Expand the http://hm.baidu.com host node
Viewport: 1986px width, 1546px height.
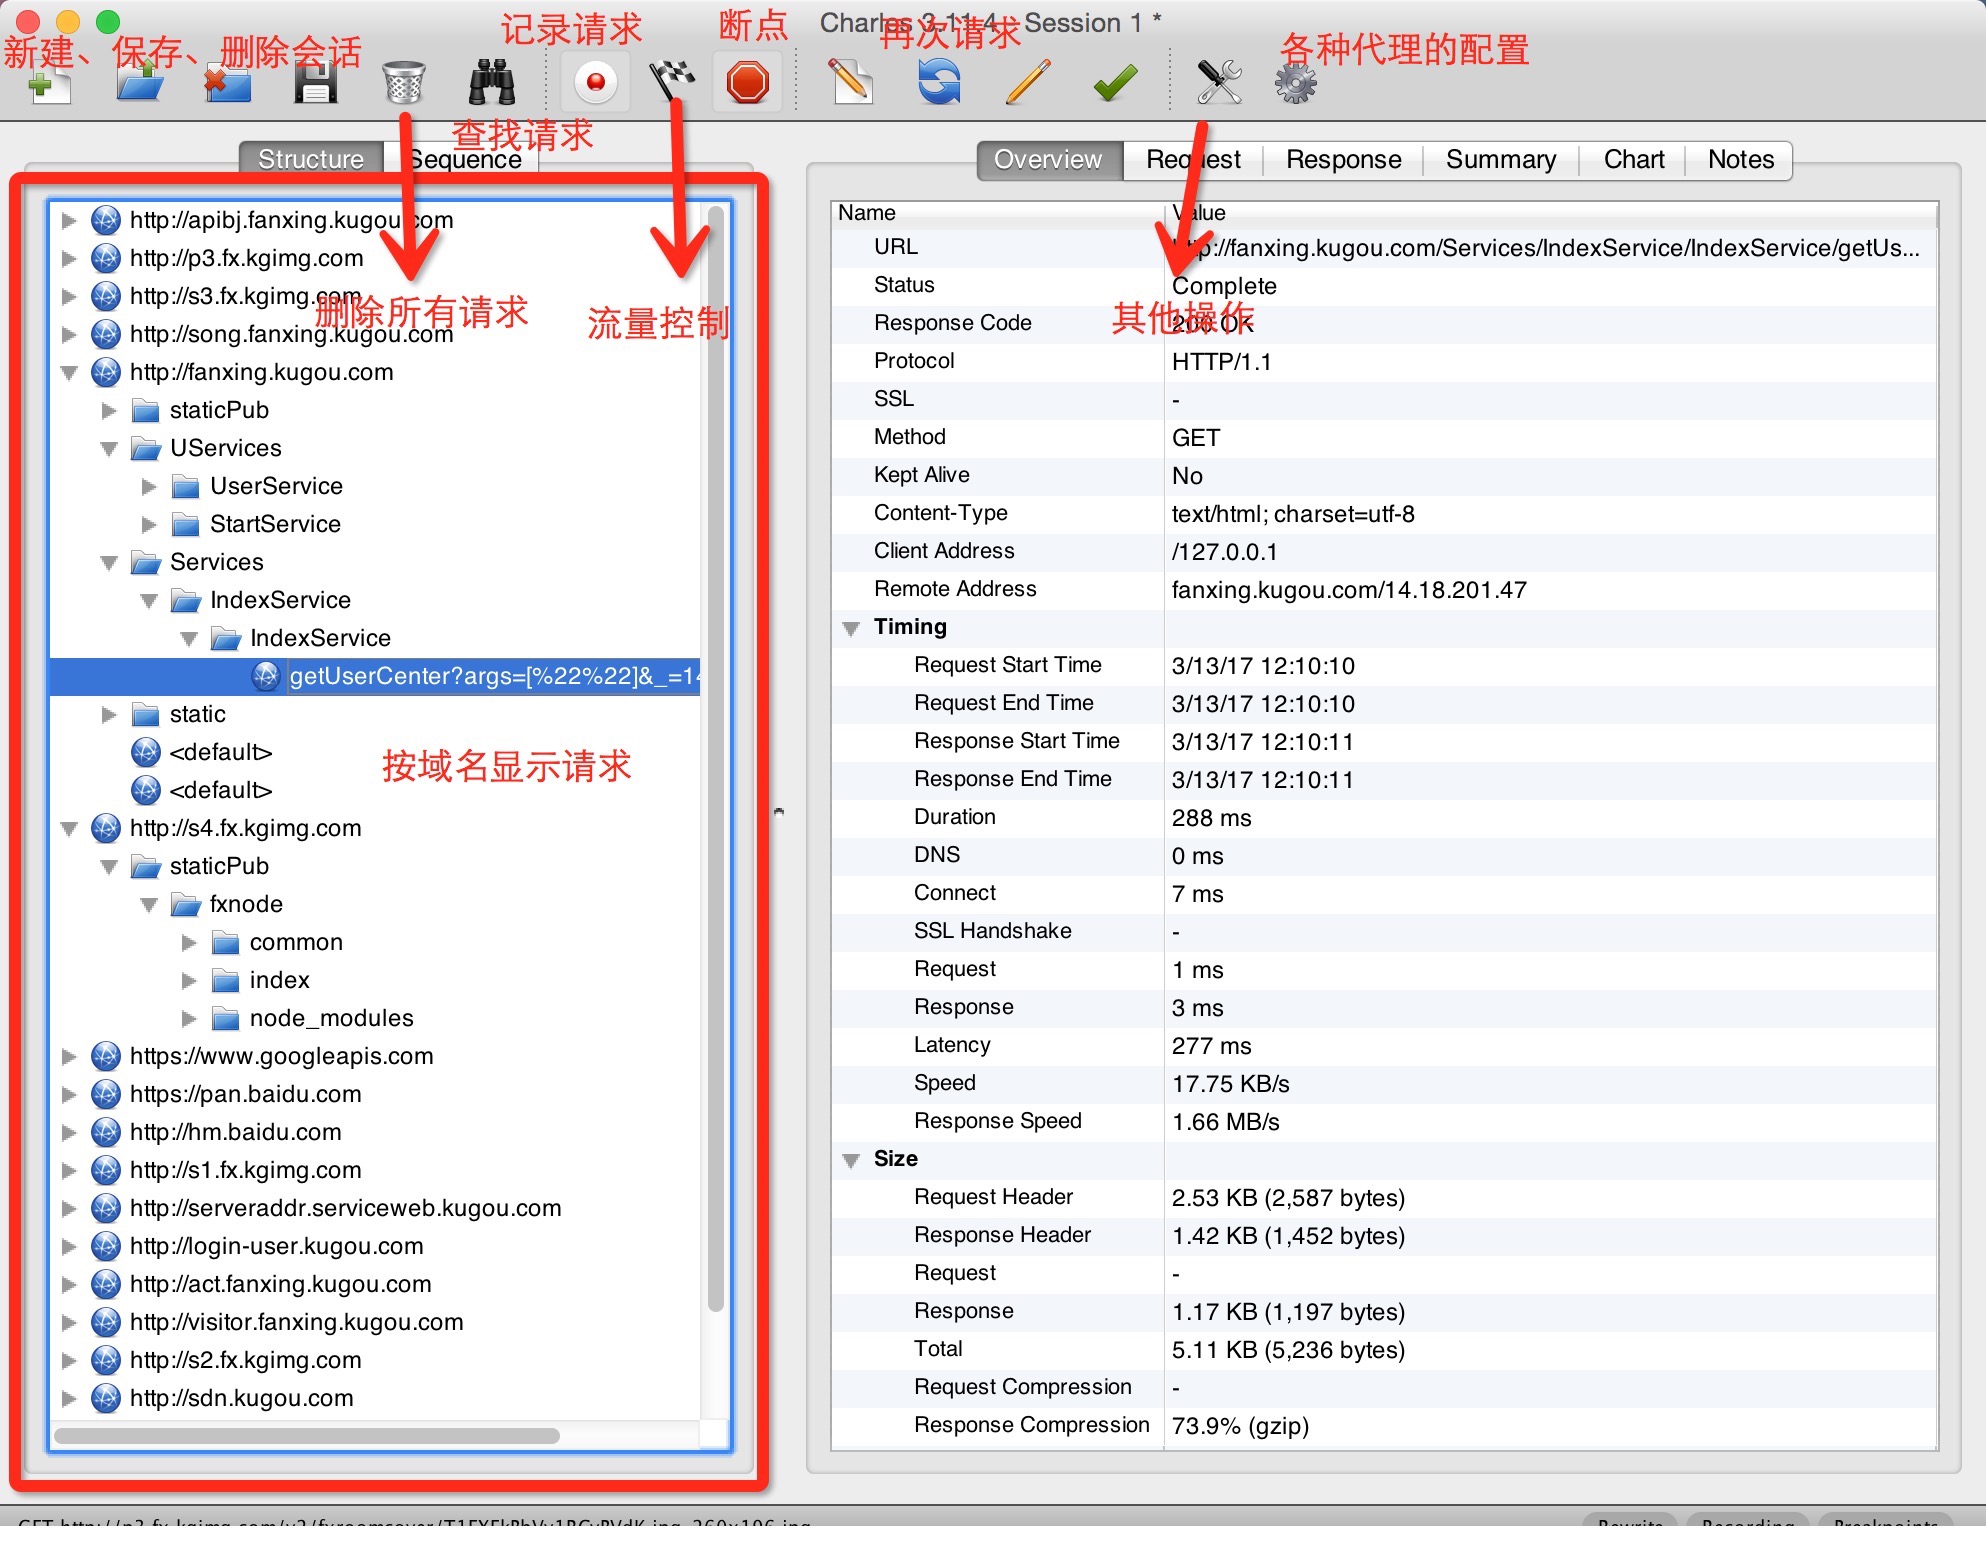pyautogui.click(x=69, y=1133)
